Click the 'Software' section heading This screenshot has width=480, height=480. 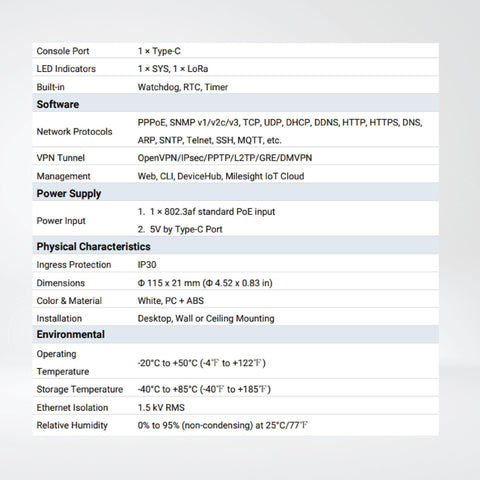pyautogui.click(x=58, y=104)
